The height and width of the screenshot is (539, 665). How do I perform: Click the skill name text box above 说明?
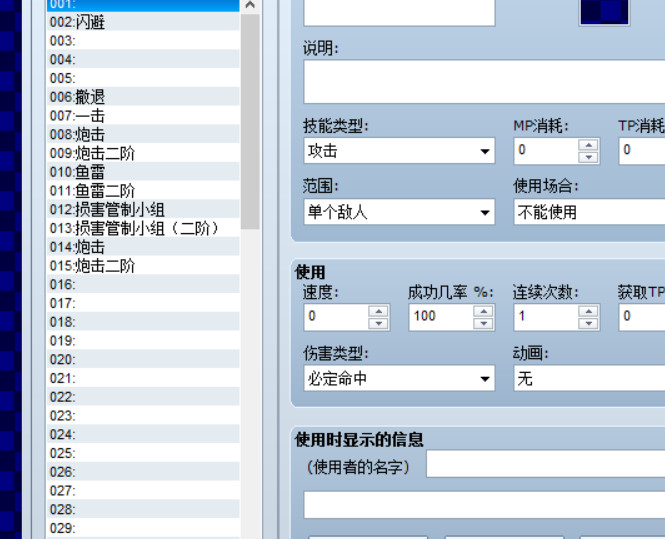tap(399, 12)
